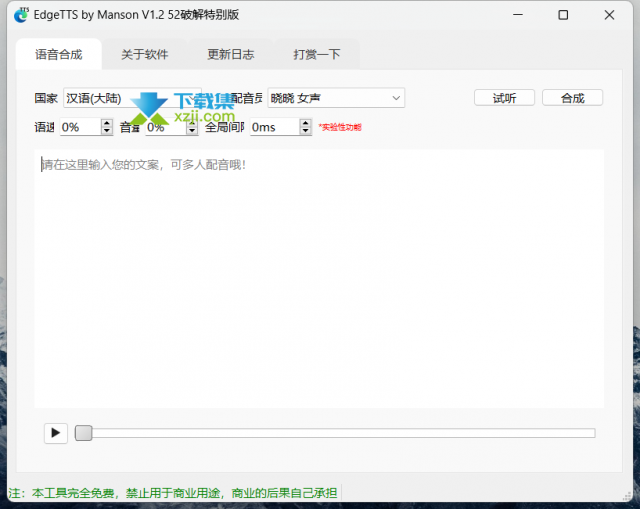Open the 打赏一下 tab
Screen dimensions: 640x509
[317, 54]
